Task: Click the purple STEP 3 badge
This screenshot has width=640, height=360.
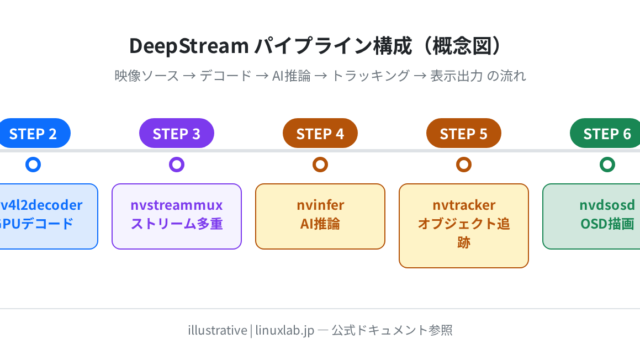Action: [177, 133]
